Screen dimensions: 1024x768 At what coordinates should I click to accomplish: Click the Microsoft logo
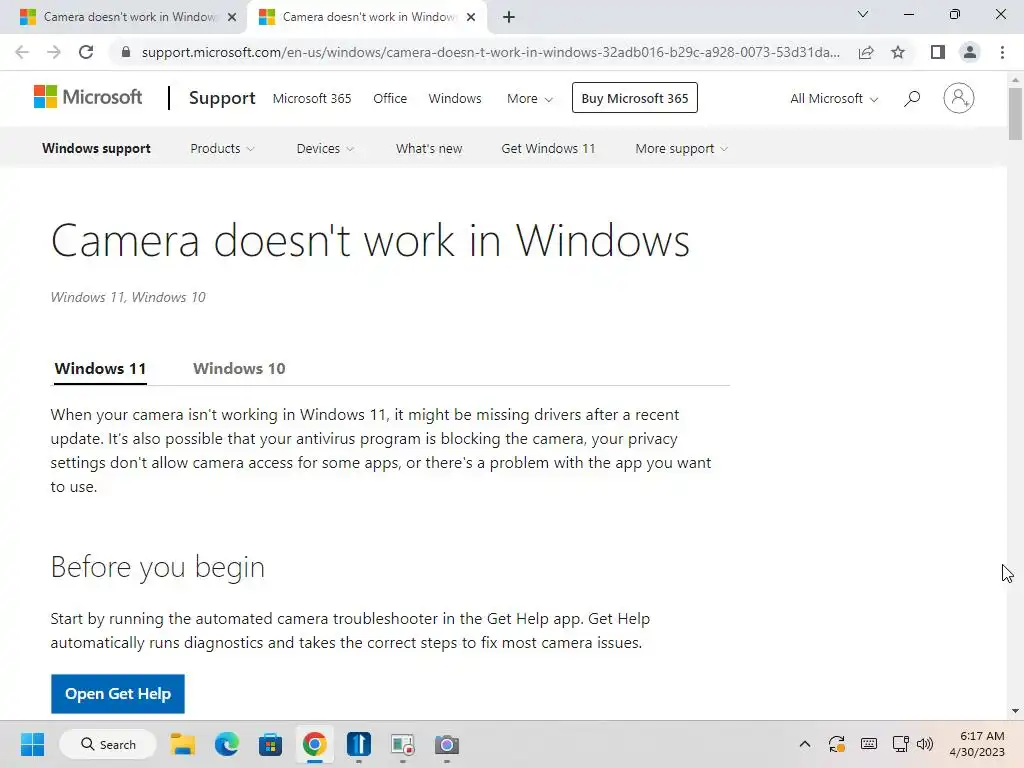click(x=88, y=97)
